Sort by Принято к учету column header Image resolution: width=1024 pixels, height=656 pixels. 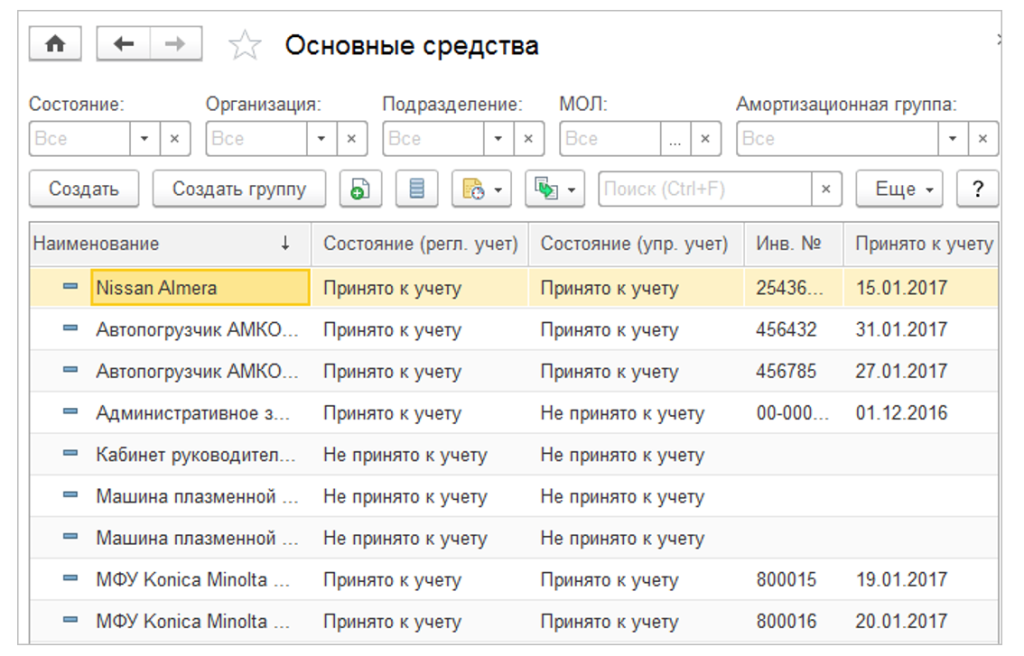click(x=921, y=244)
